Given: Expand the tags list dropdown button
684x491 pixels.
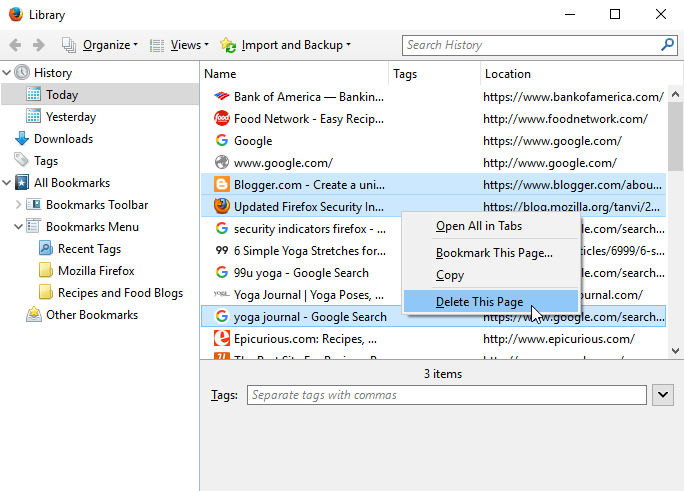Looking at the screenshot, I should click(662, 395).
